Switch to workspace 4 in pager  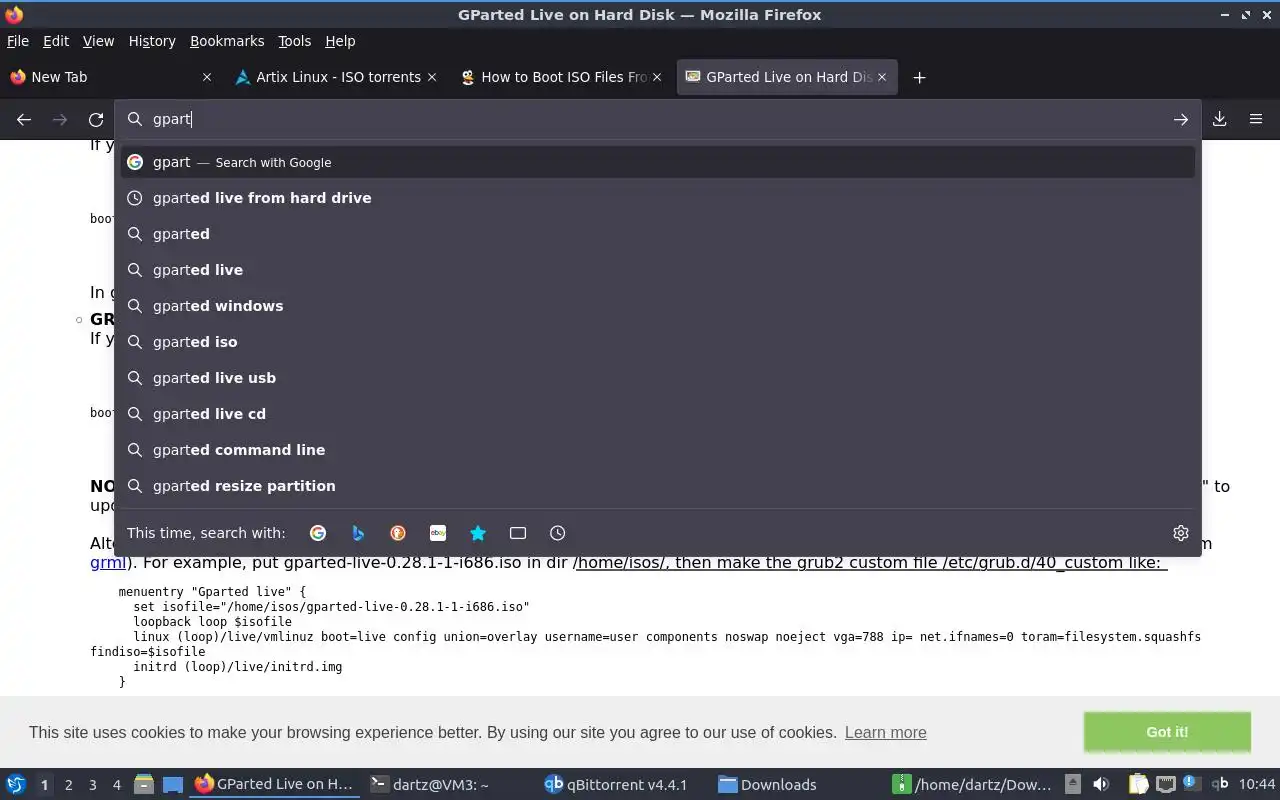pyautogui.click(x=116, y=785)
